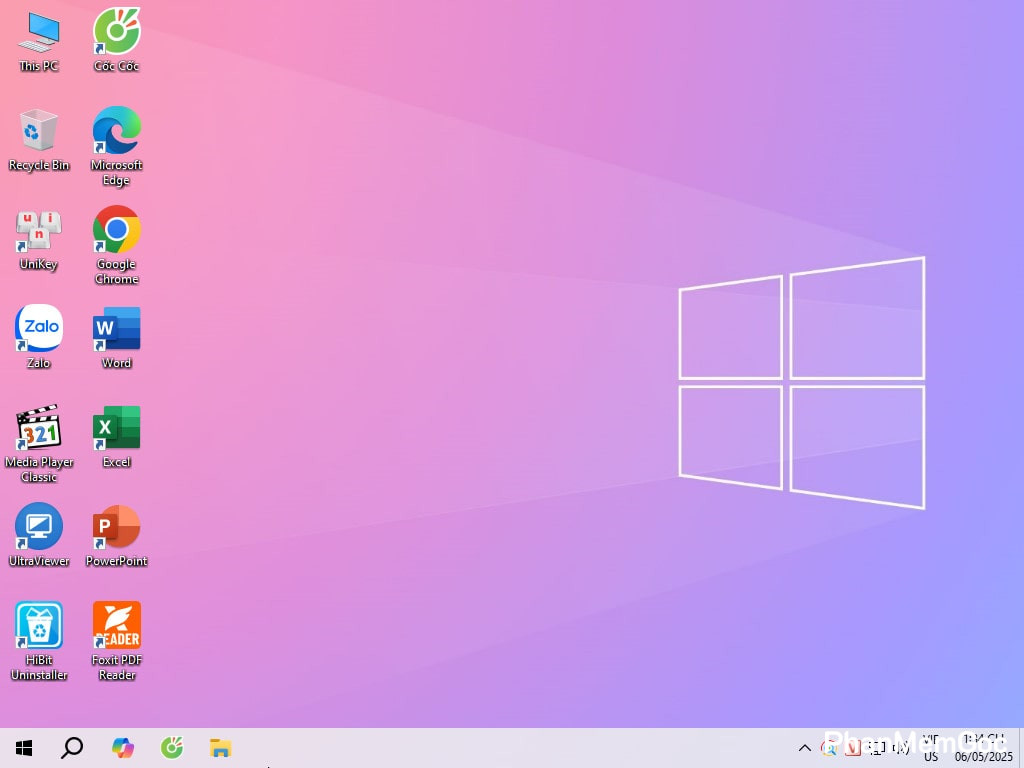
Task: Click the Excel desktop shortcut
Action: click(116, 428)
